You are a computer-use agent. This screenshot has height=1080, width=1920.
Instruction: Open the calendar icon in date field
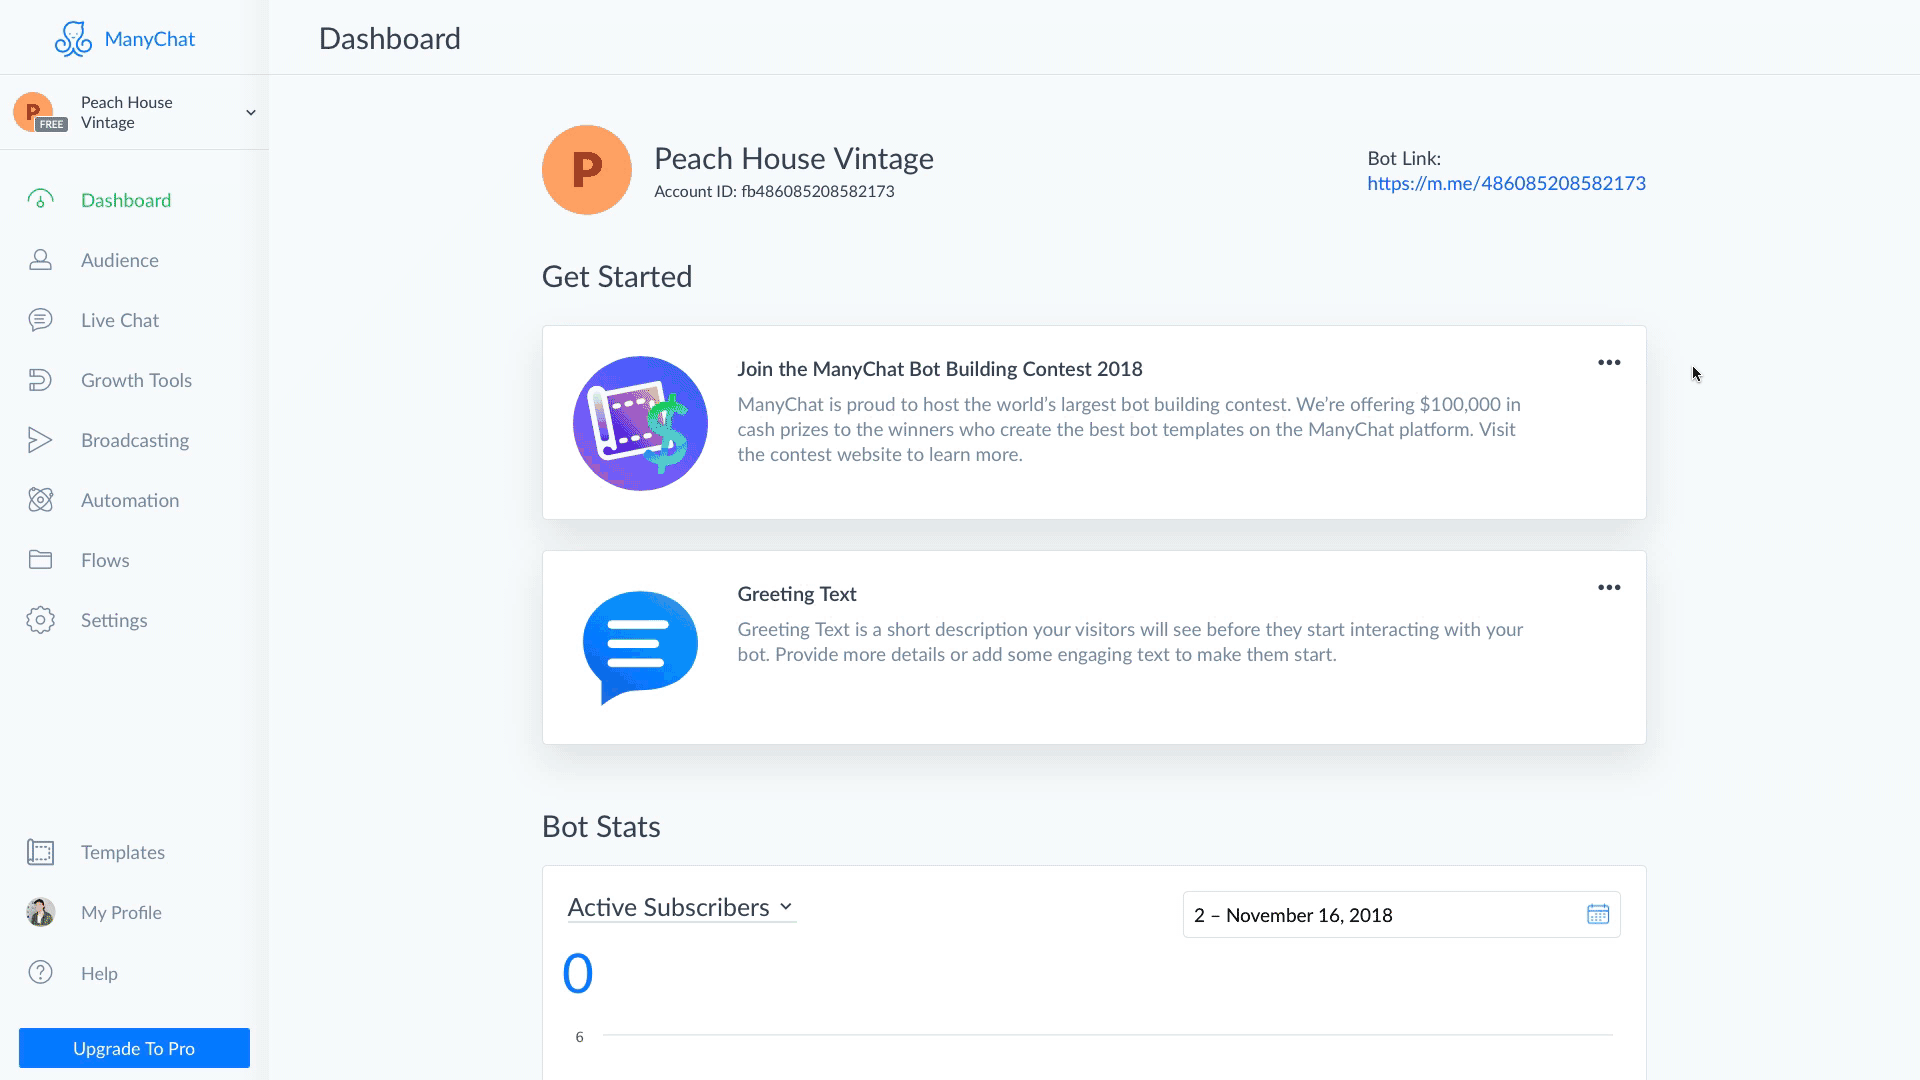pyautogui.click(x=1597, y=914)
